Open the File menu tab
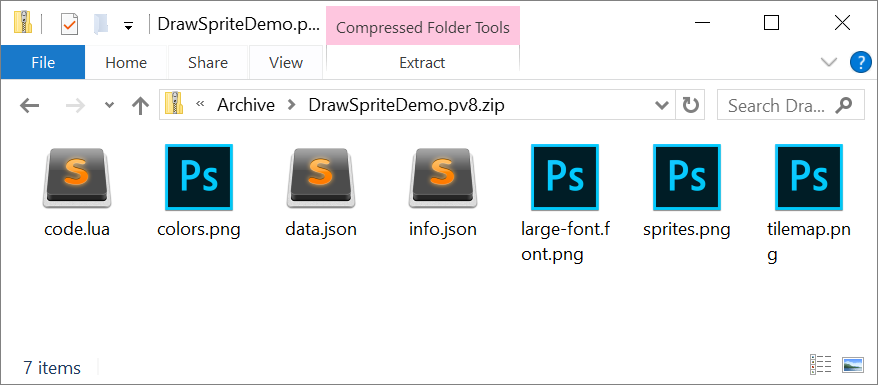878x385 pixels. coord(43,62)
